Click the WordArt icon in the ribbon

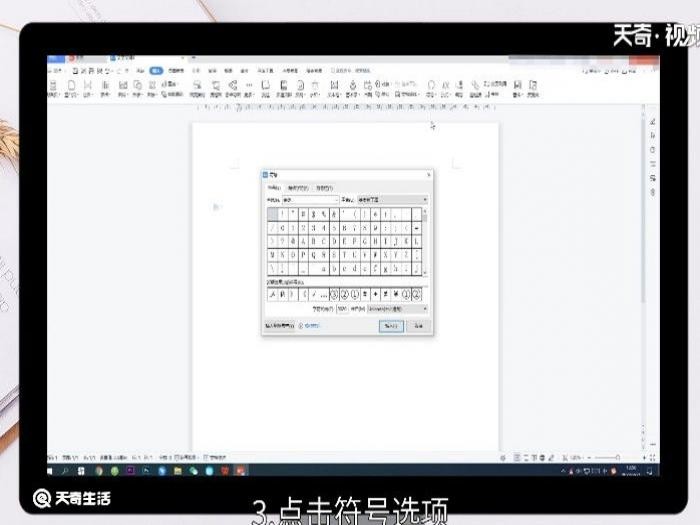coord(353,88)
